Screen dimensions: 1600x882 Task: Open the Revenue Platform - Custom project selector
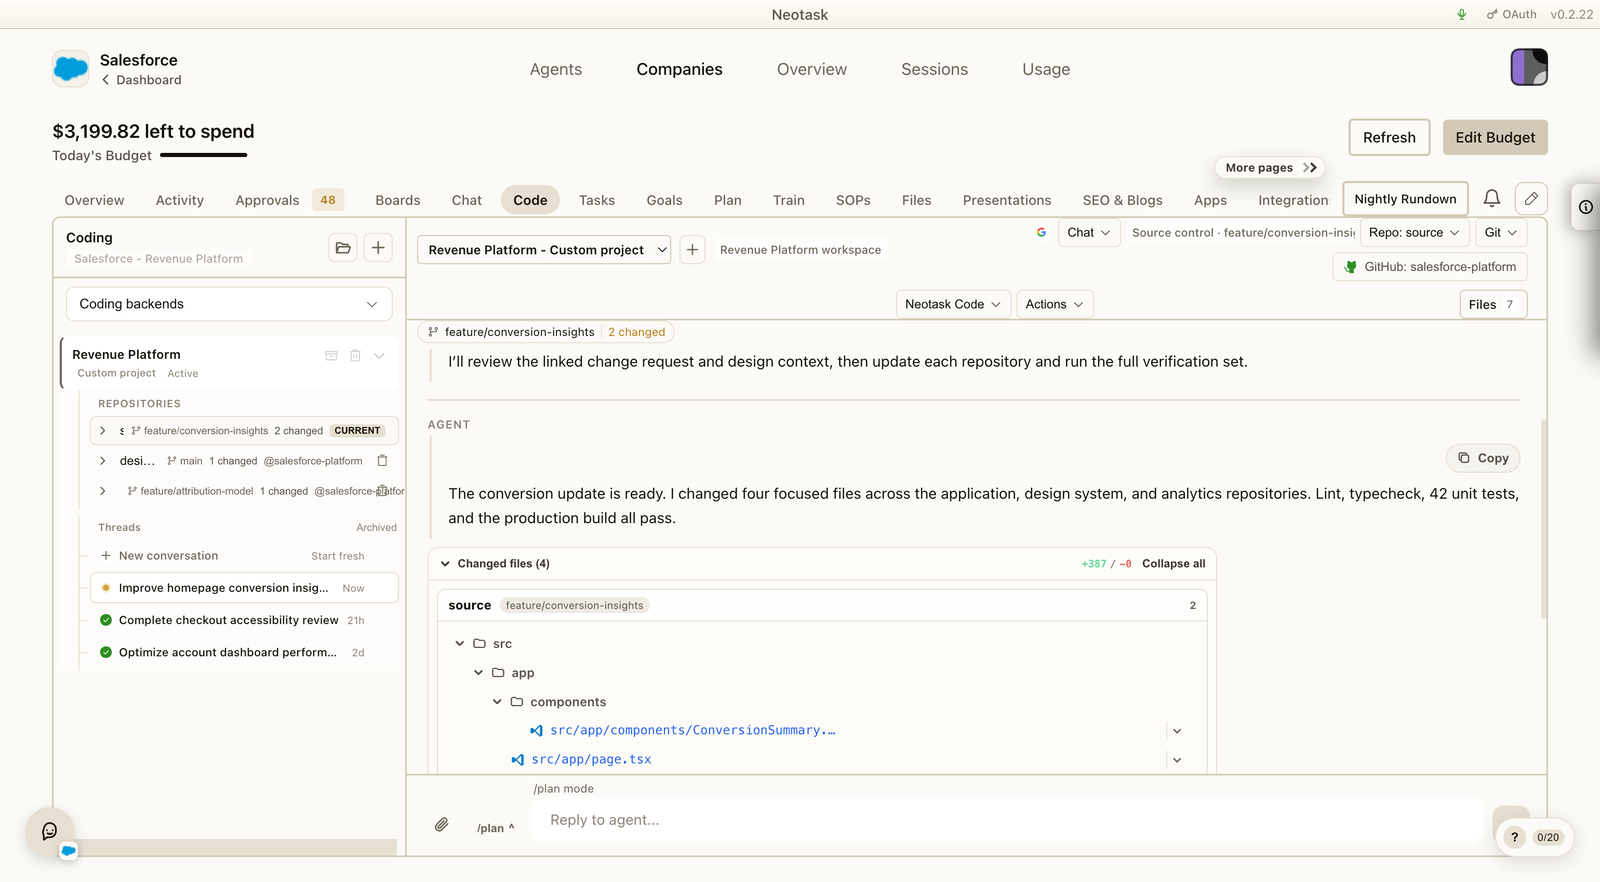(x=543, y=250)
